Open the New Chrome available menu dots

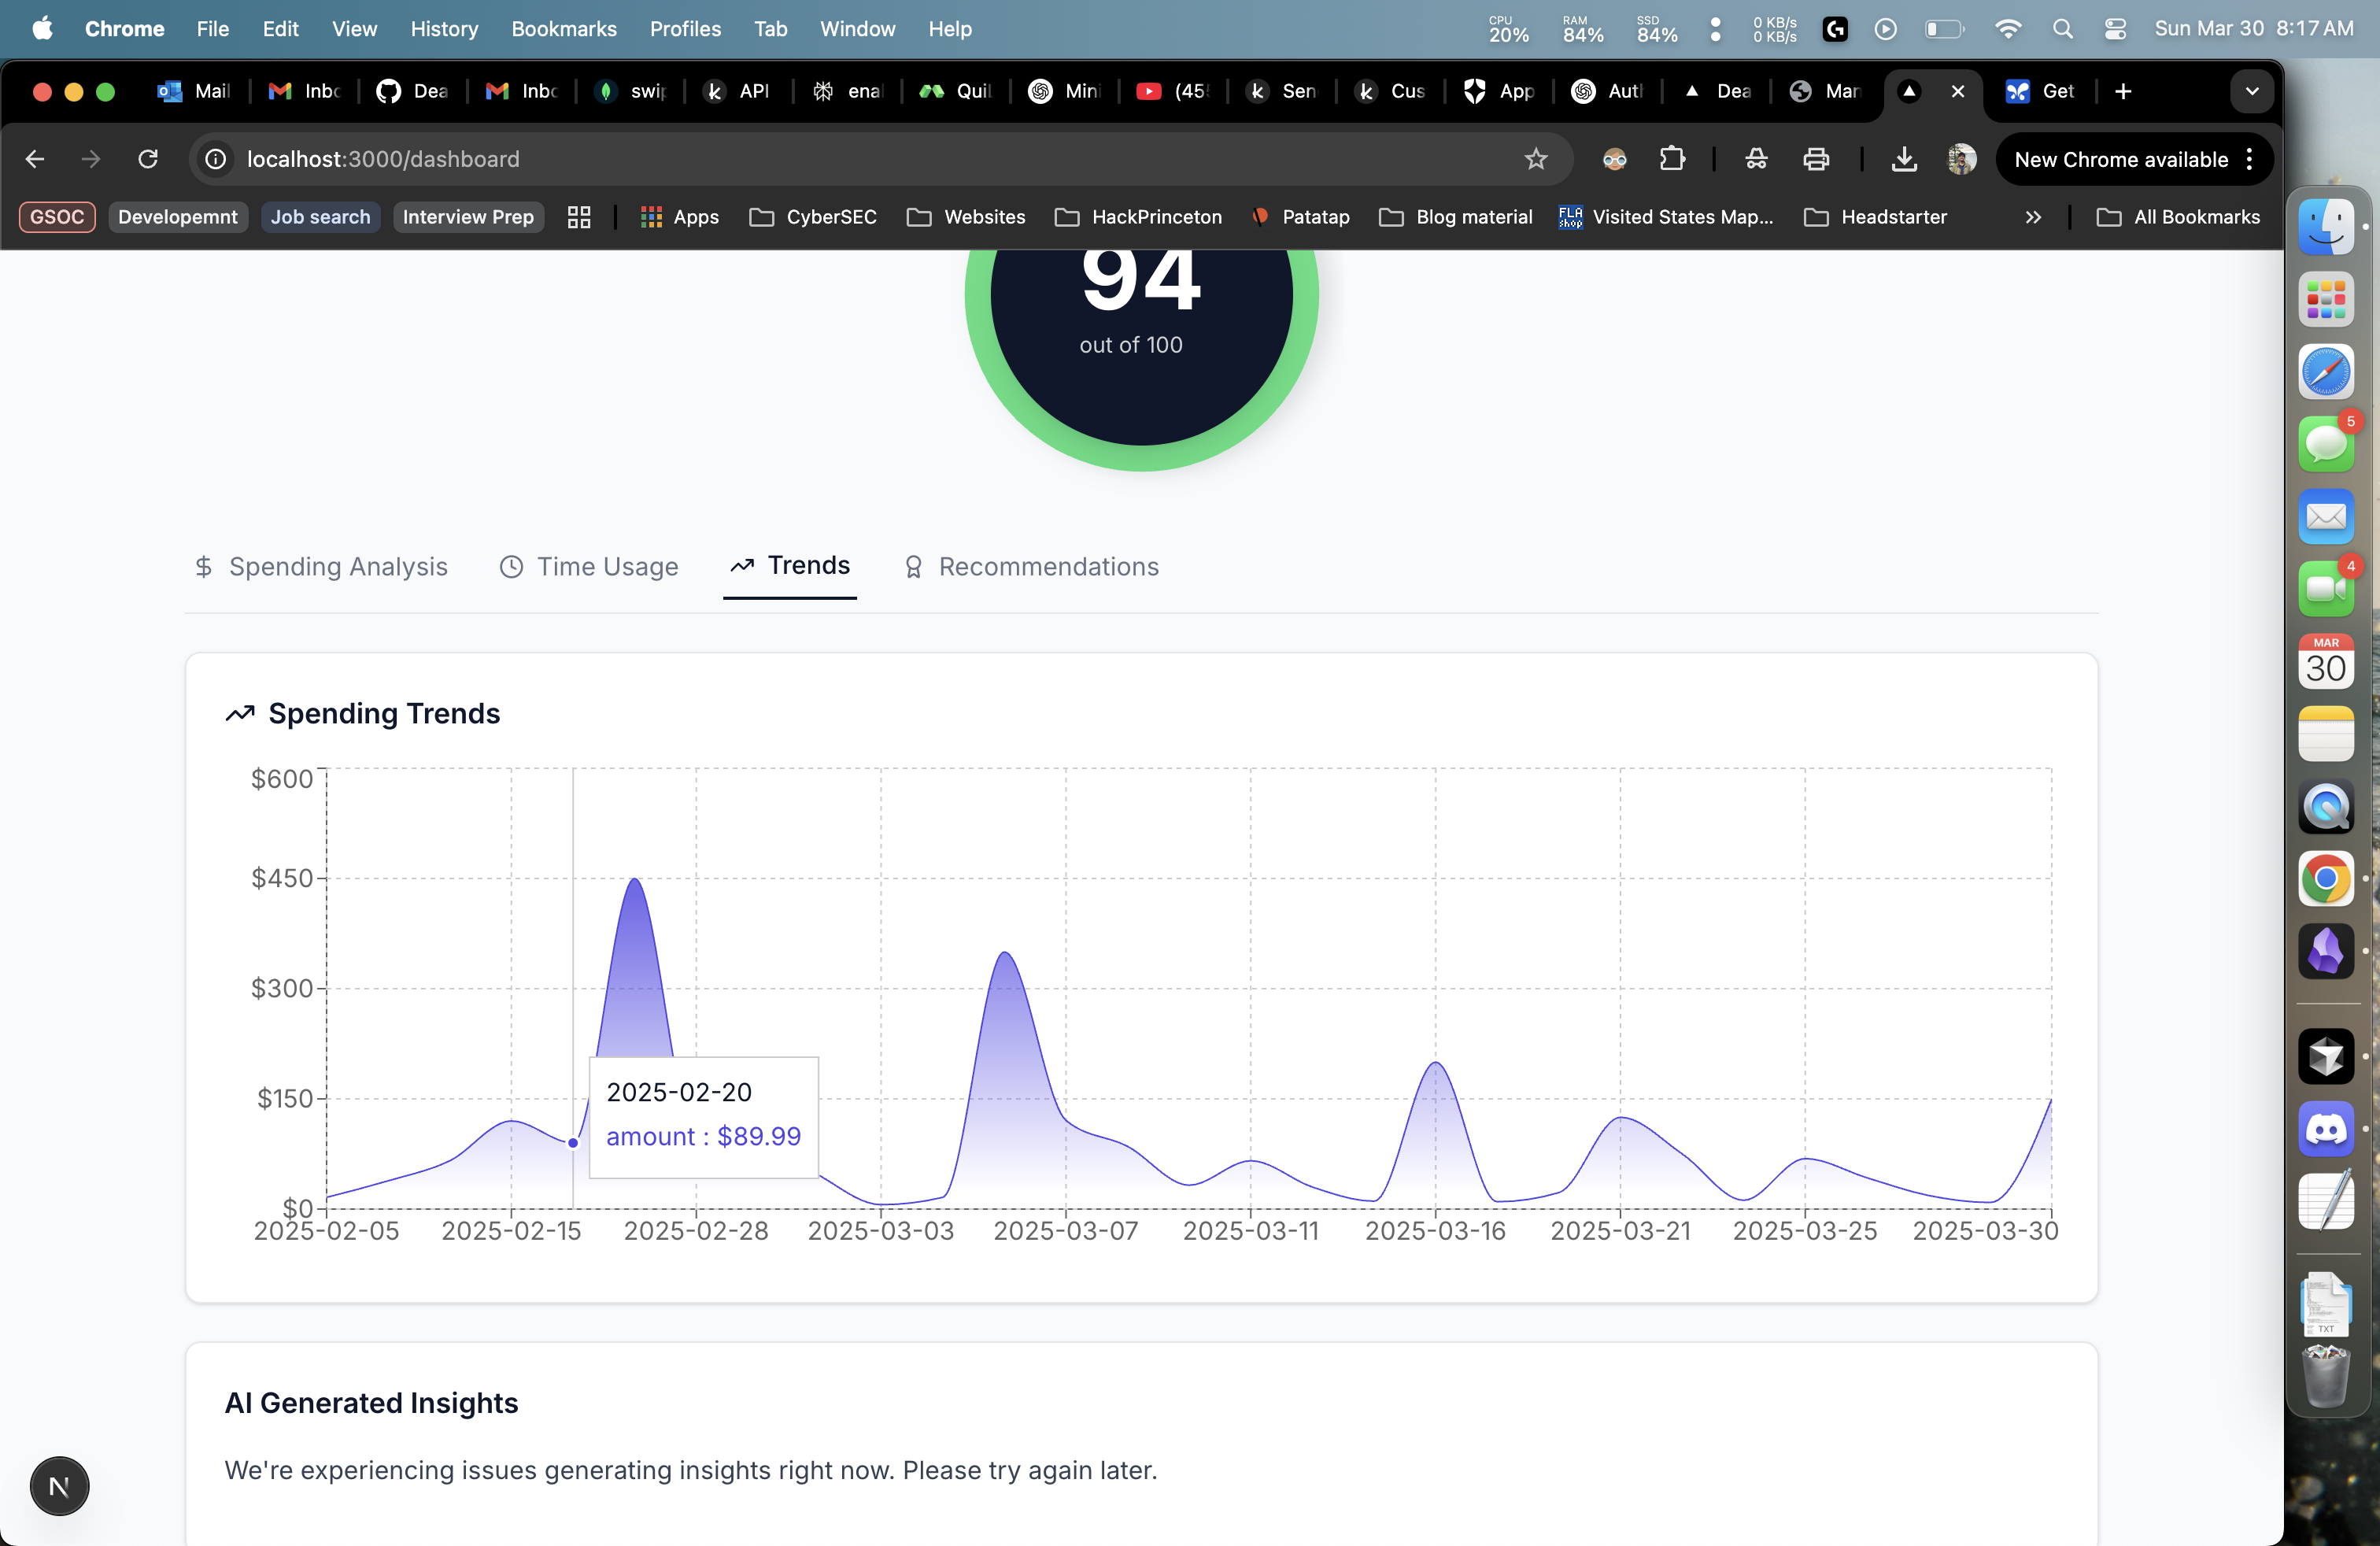point(2249,159)
